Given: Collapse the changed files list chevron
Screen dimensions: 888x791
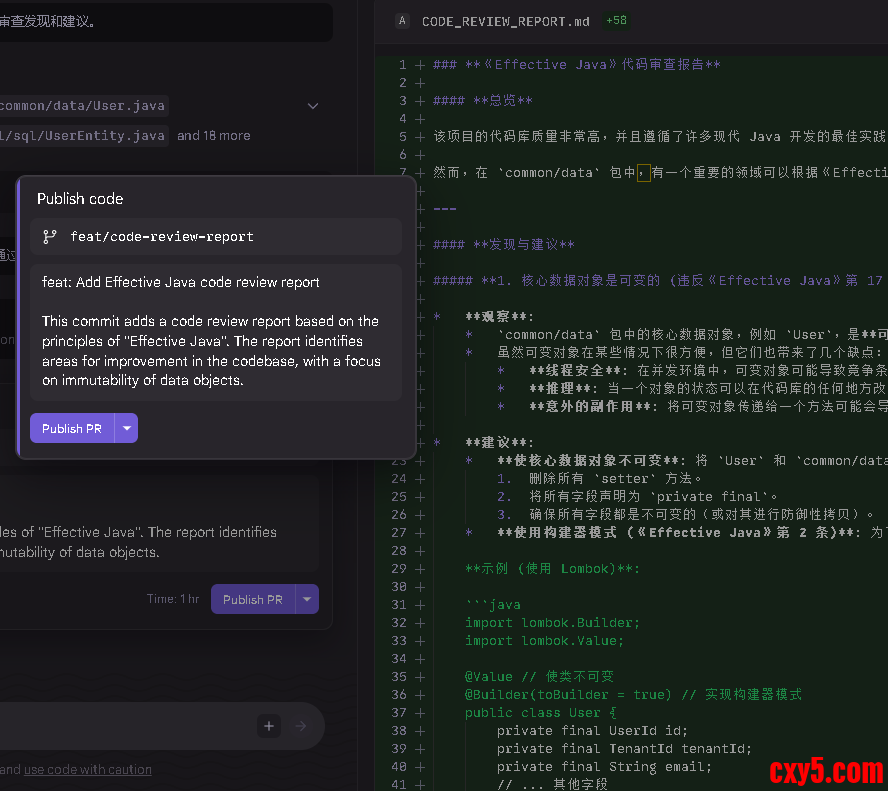Looking at the screenshot, I should point(313,106).
